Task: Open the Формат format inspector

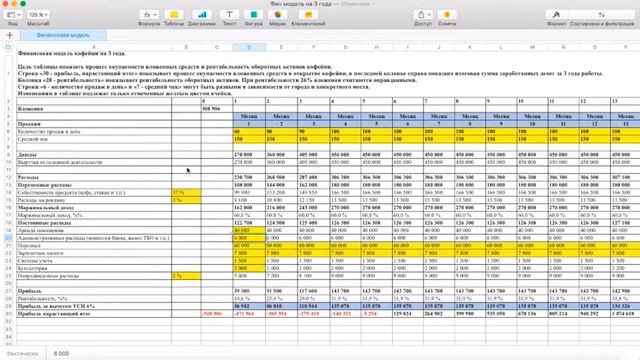Action: click(x=556, y=15)
